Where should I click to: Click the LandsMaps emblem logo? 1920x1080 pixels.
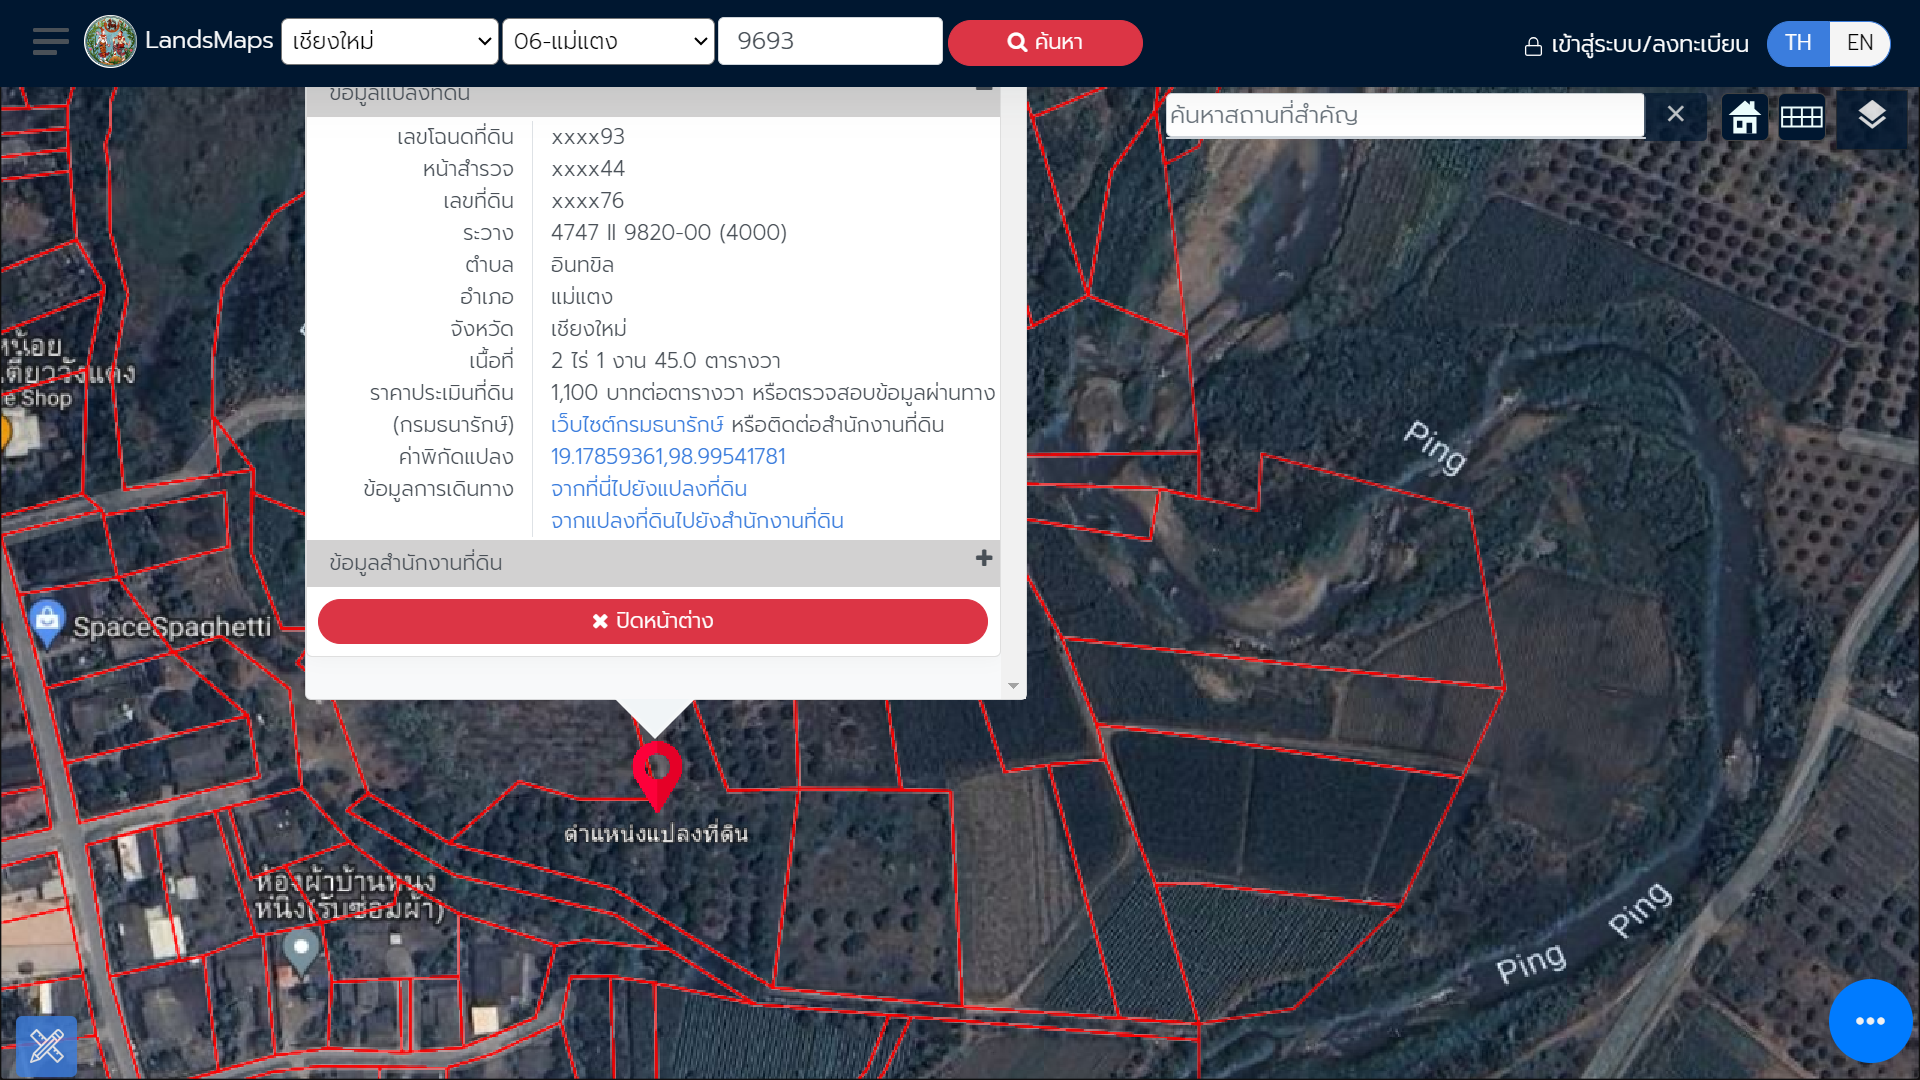110,42
